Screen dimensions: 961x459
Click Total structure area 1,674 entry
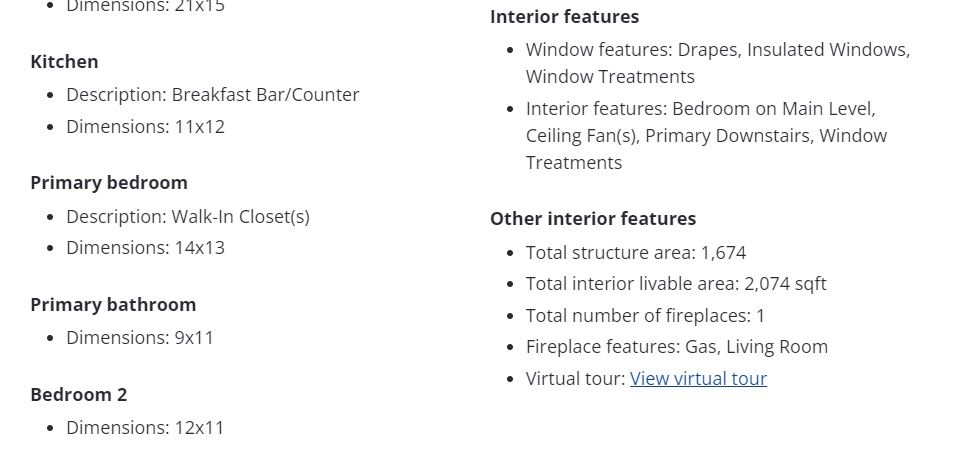635,253
